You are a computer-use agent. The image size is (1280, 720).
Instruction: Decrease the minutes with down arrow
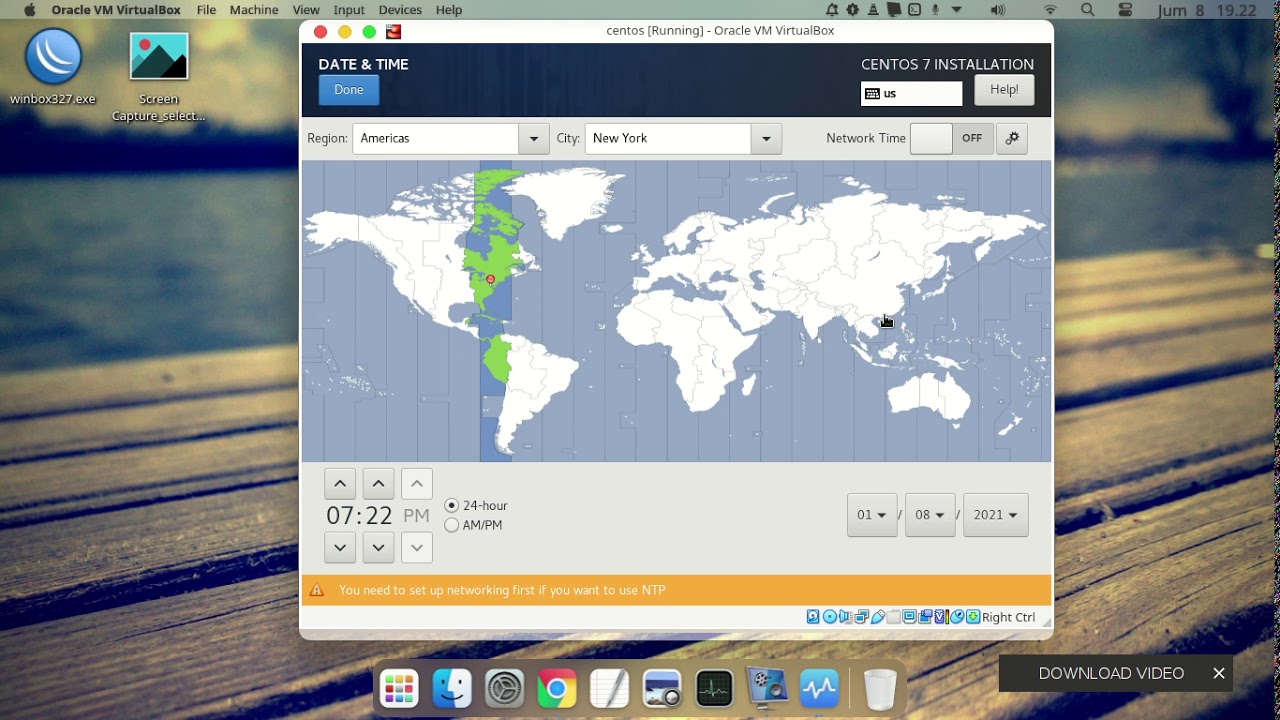[x=378, y=547]
